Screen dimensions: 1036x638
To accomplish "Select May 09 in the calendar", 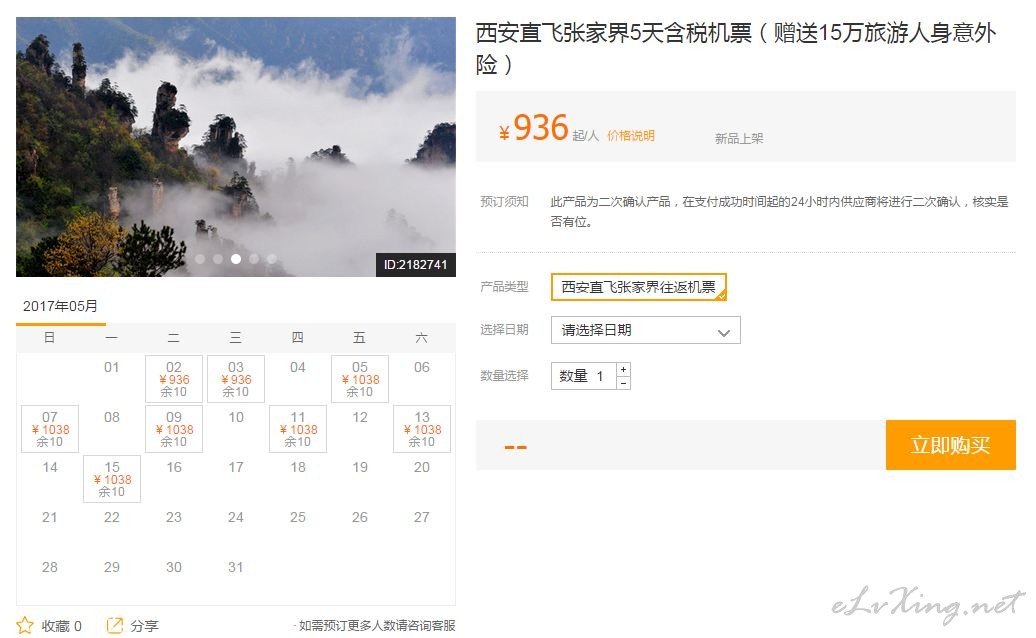I will tap(174, 429).
